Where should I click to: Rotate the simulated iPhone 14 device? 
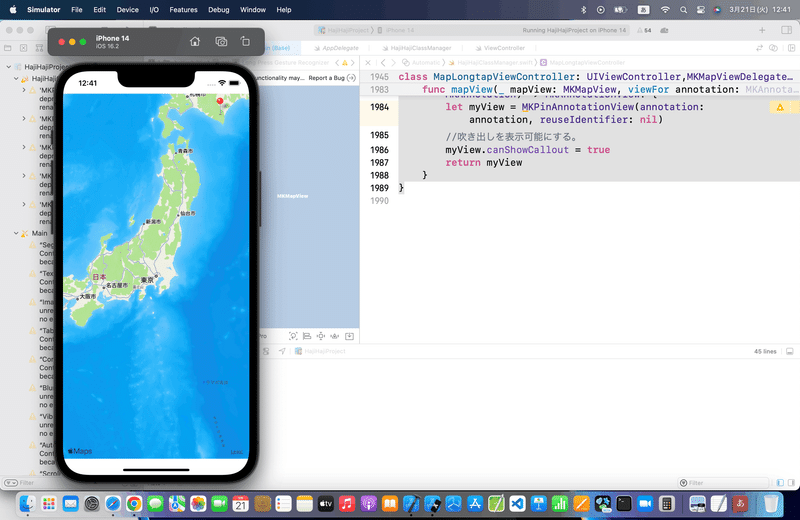(245, 42)
